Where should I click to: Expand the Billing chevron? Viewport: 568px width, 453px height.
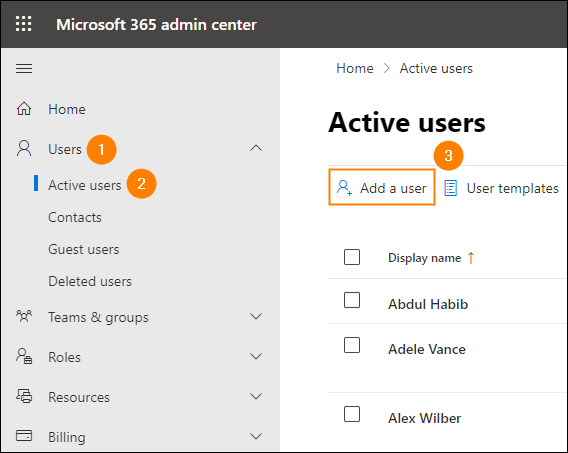[256, 436]
